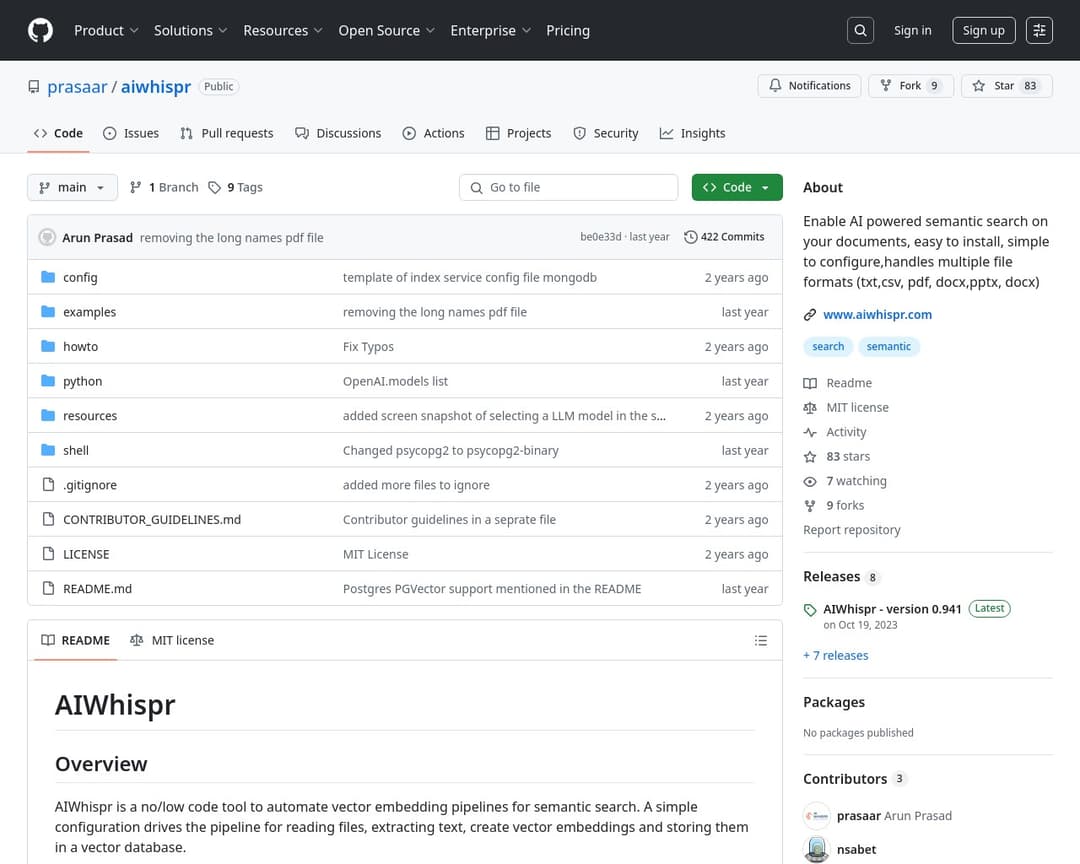The height and width of the screenshot is (864, 1080).
Task: Click the prasaar contributor avatar
Action: click(816, 815)
